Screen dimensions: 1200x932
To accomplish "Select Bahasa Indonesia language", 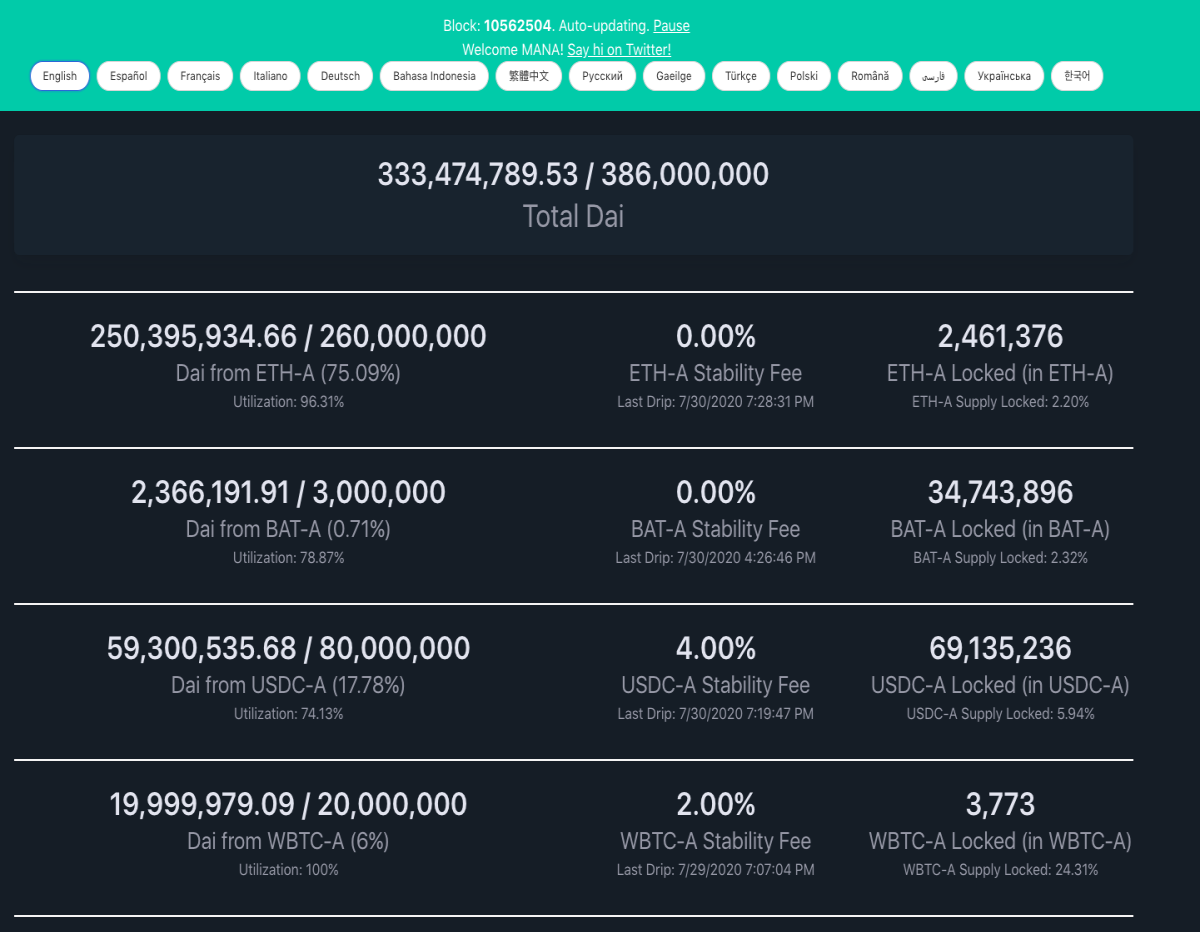I will pos(434,76).
